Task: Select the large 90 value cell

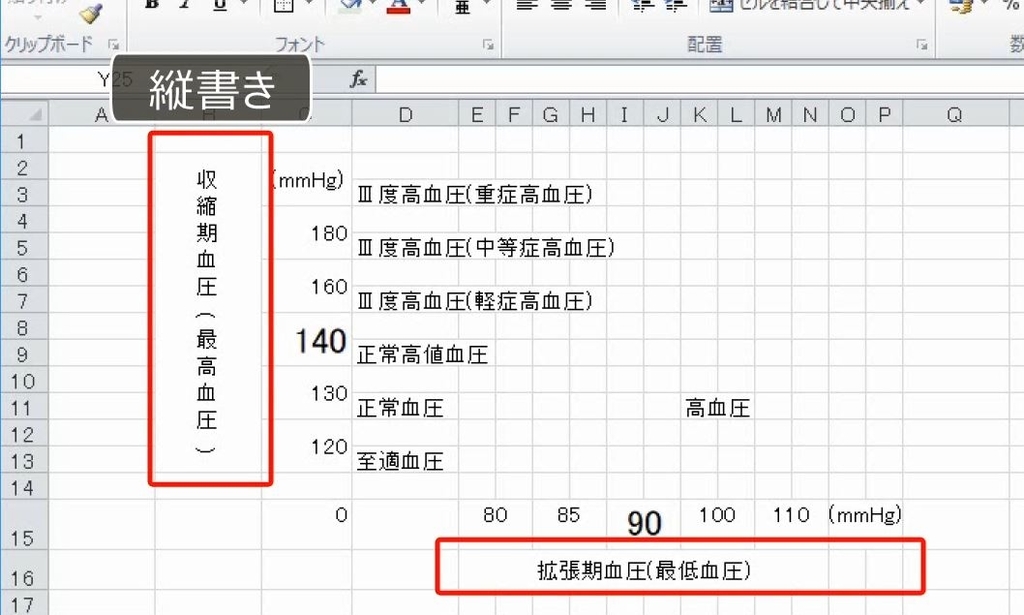Action: [644, 523]
